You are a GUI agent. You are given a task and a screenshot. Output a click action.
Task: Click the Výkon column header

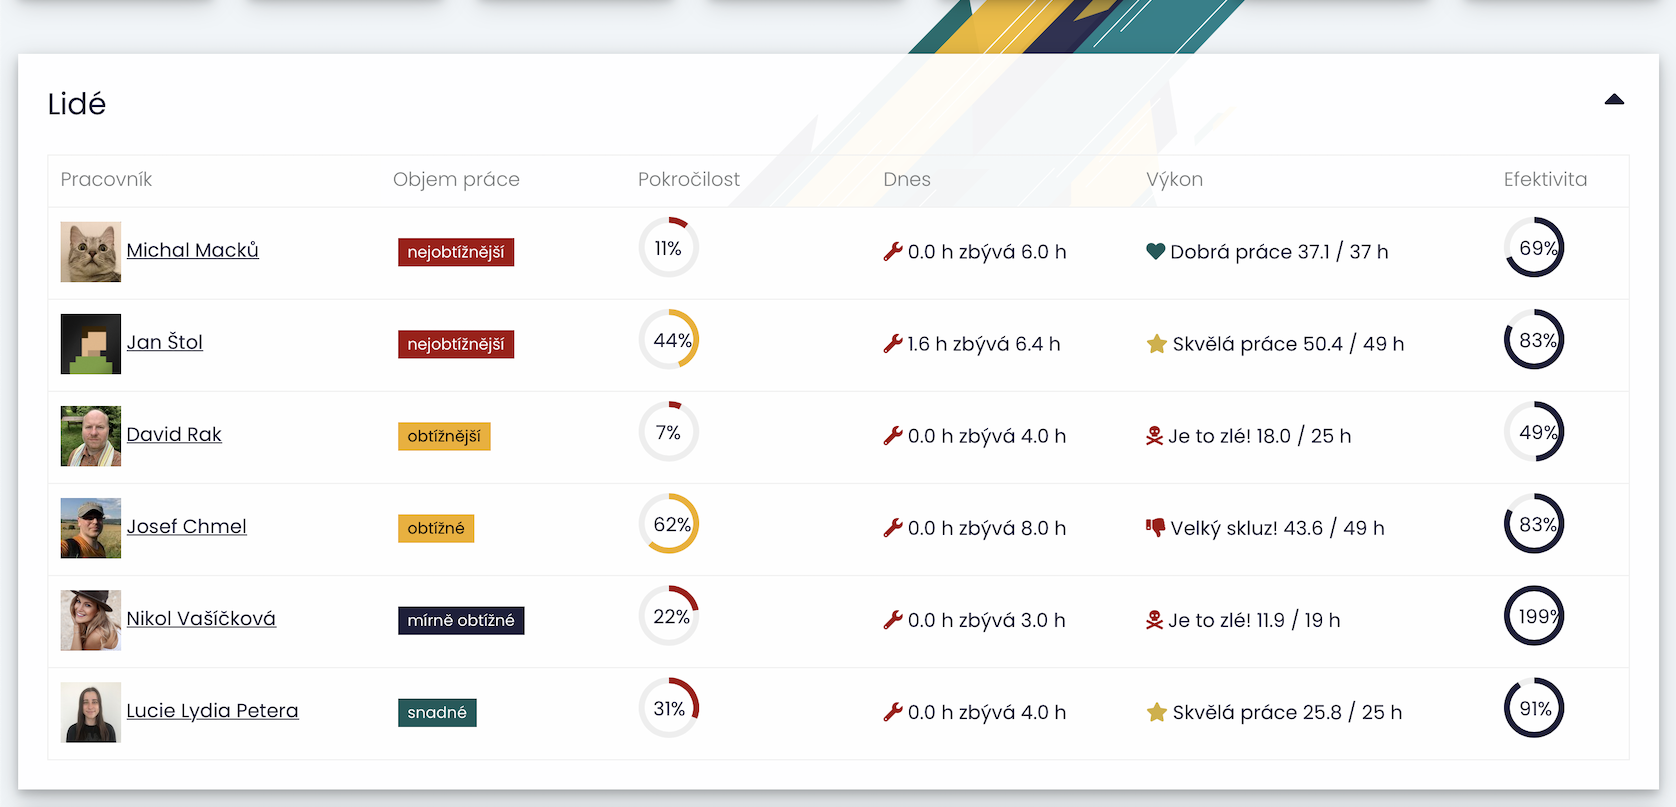coord(1174,179)
